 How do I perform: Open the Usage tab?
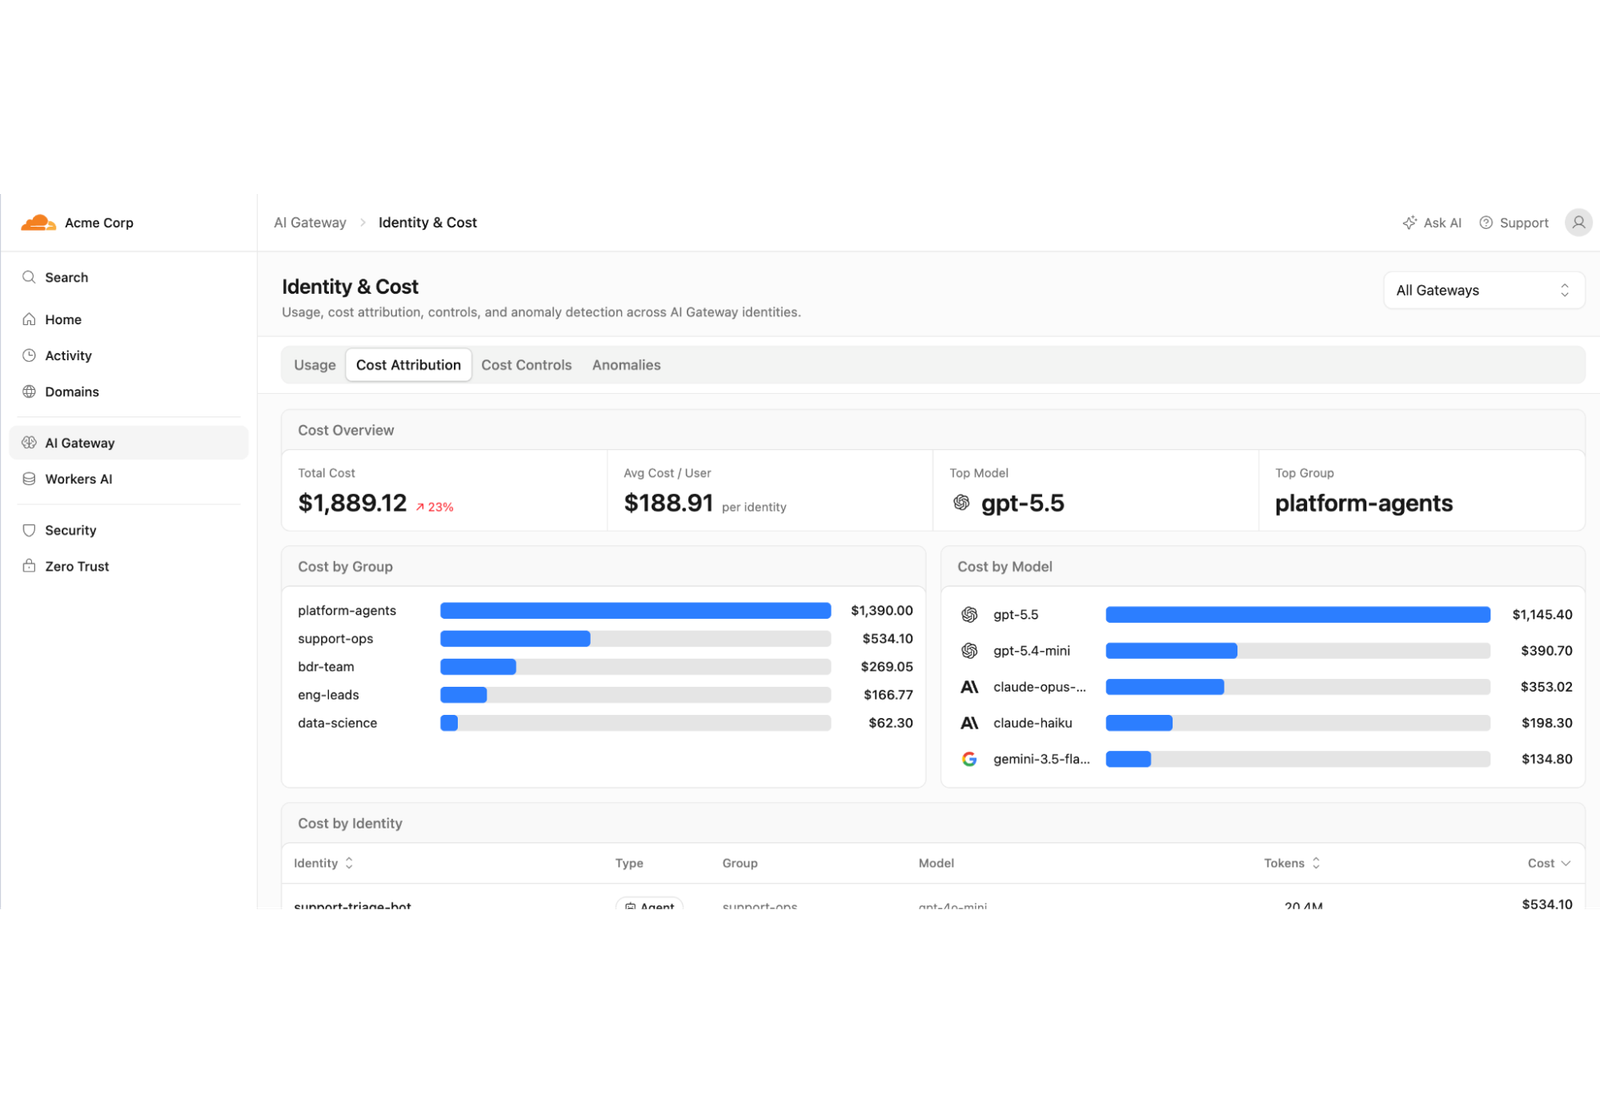pyautogui.click(x=315, y=365)
